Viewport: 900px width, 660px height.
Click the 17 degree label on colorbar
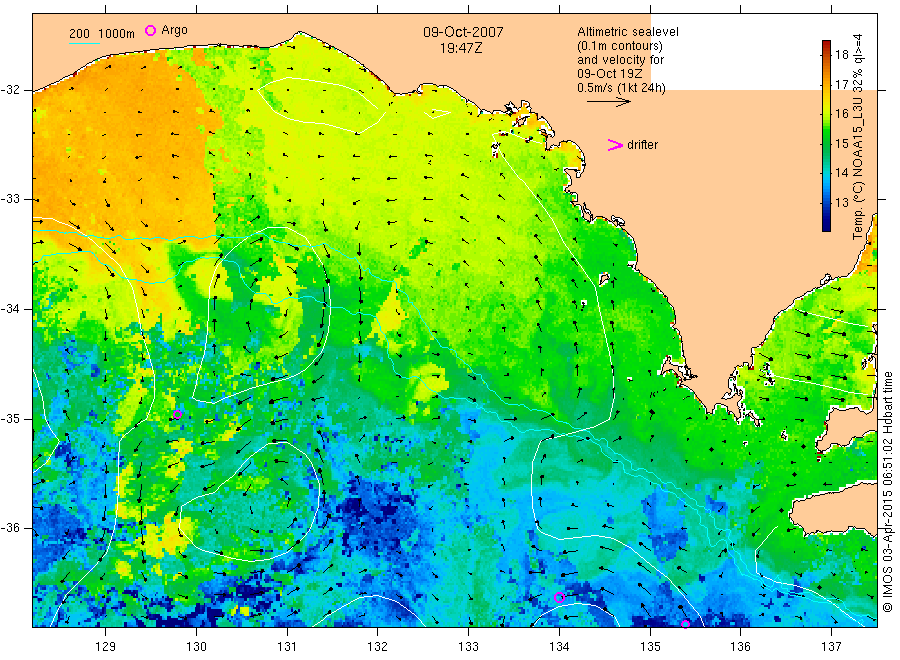(x=841, y=84)
